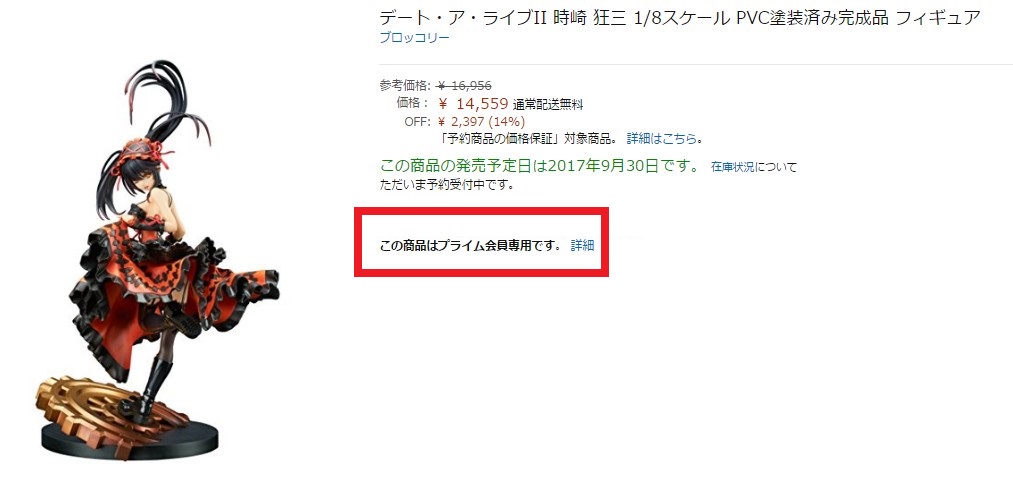Click the OFF: label
The height and width of the screenshot is (479, 1013).
(417, 122)
